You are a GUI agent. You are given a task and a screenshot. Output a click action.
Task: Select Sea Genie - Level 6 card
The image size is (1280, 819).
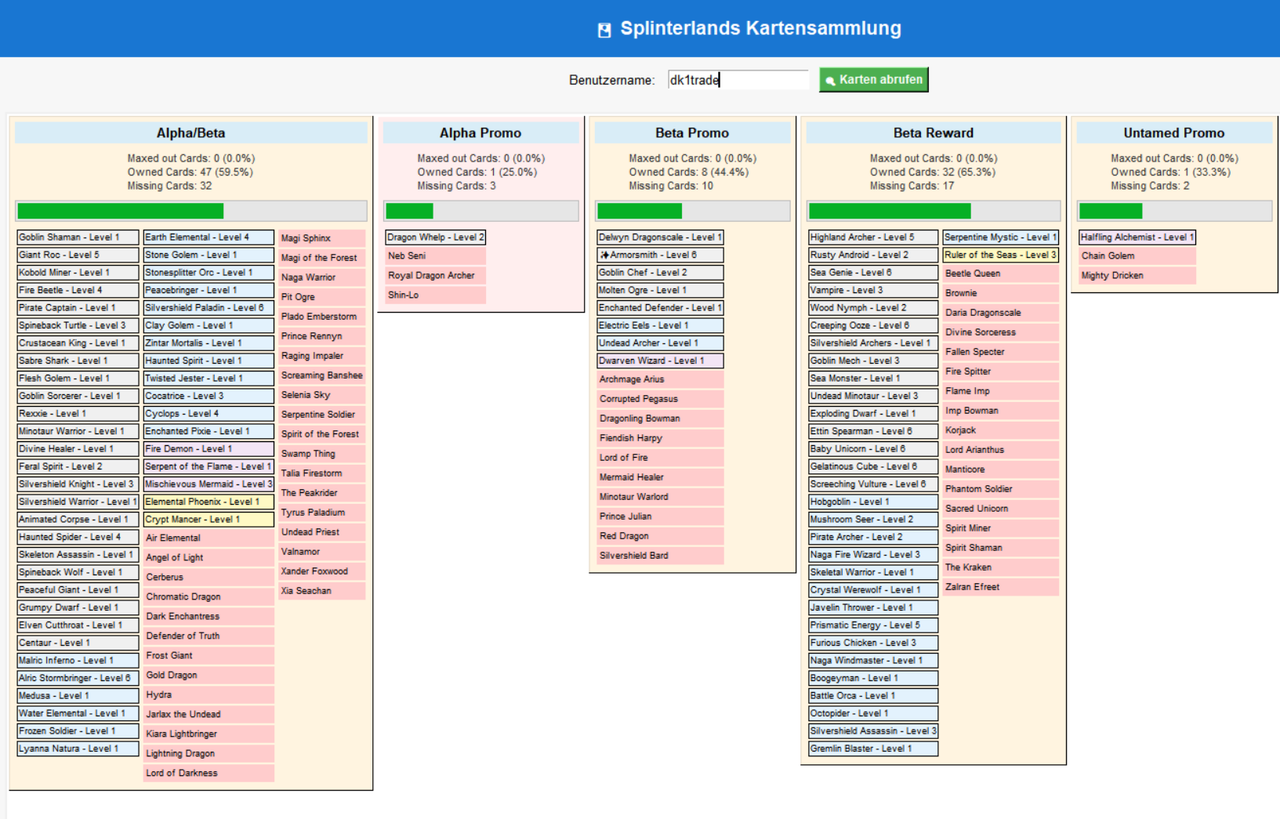coord(873,273)
